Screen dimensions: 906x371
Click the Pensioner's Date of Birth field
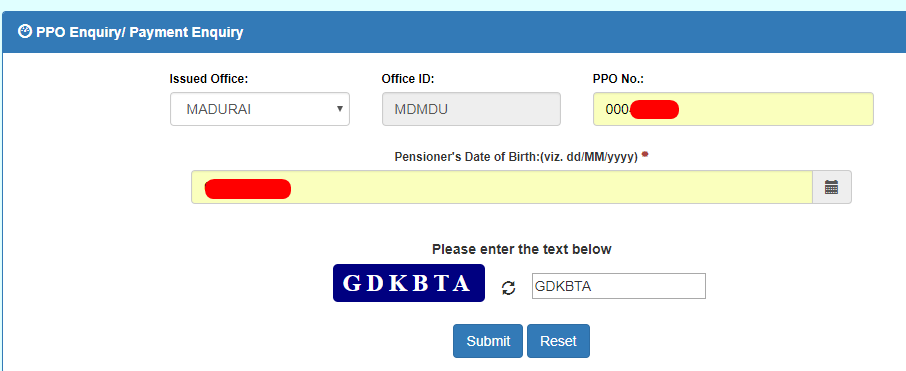pyautogui.click(x=502, y=187)
